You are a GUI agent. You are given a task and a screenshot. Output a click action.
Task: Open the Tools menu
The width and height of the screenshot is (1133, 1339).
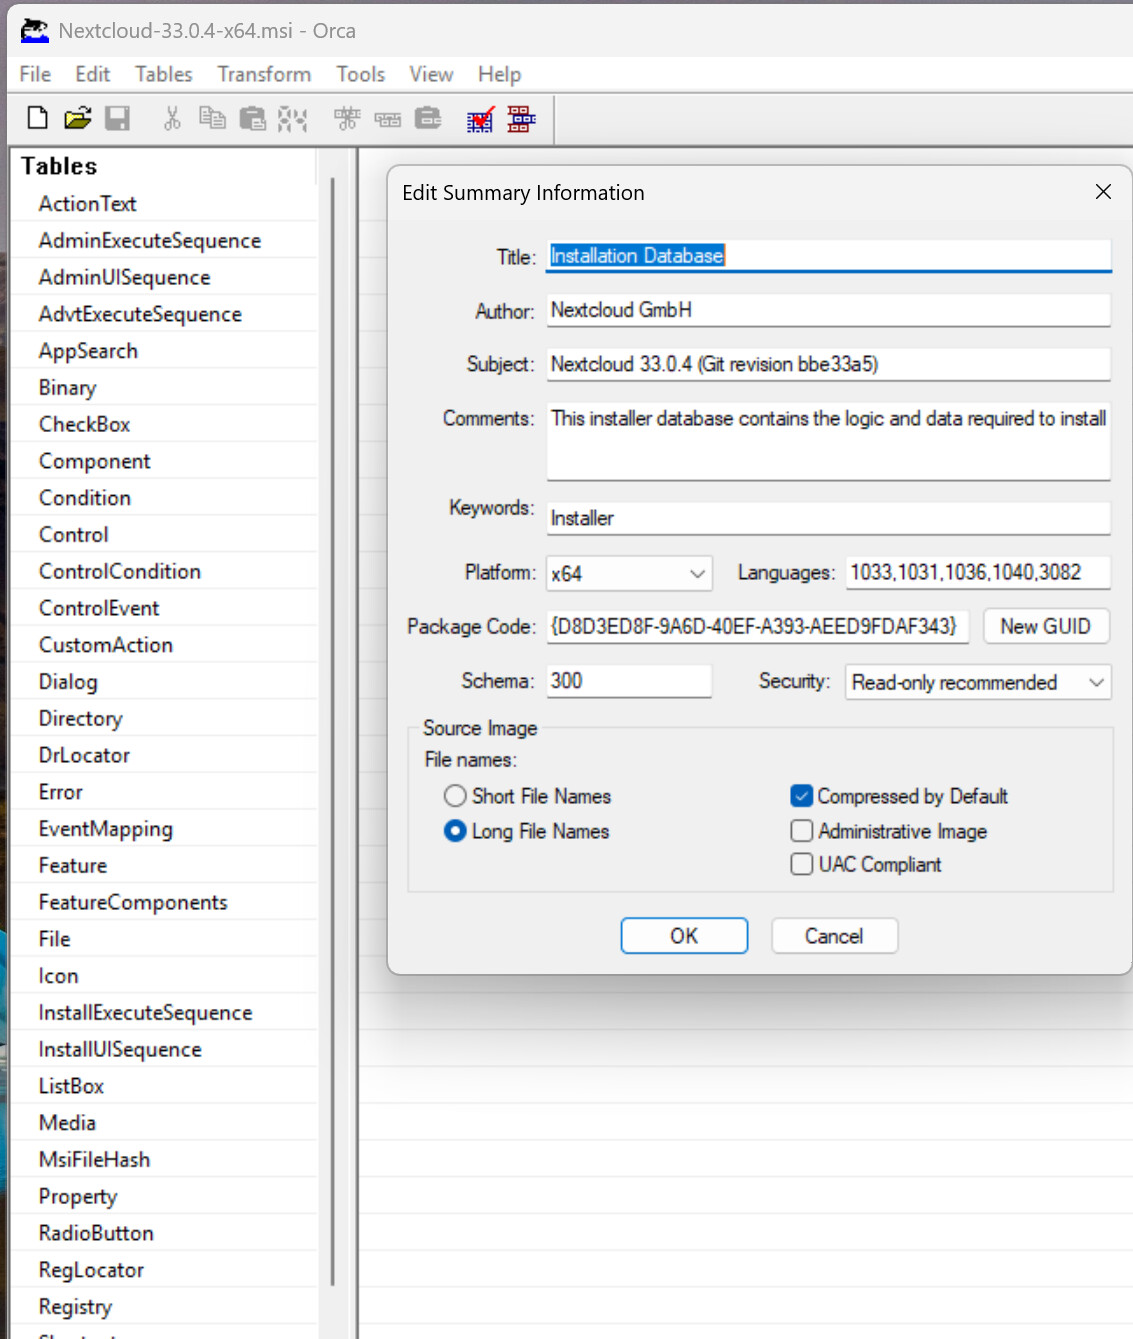[x=360, y=74]
